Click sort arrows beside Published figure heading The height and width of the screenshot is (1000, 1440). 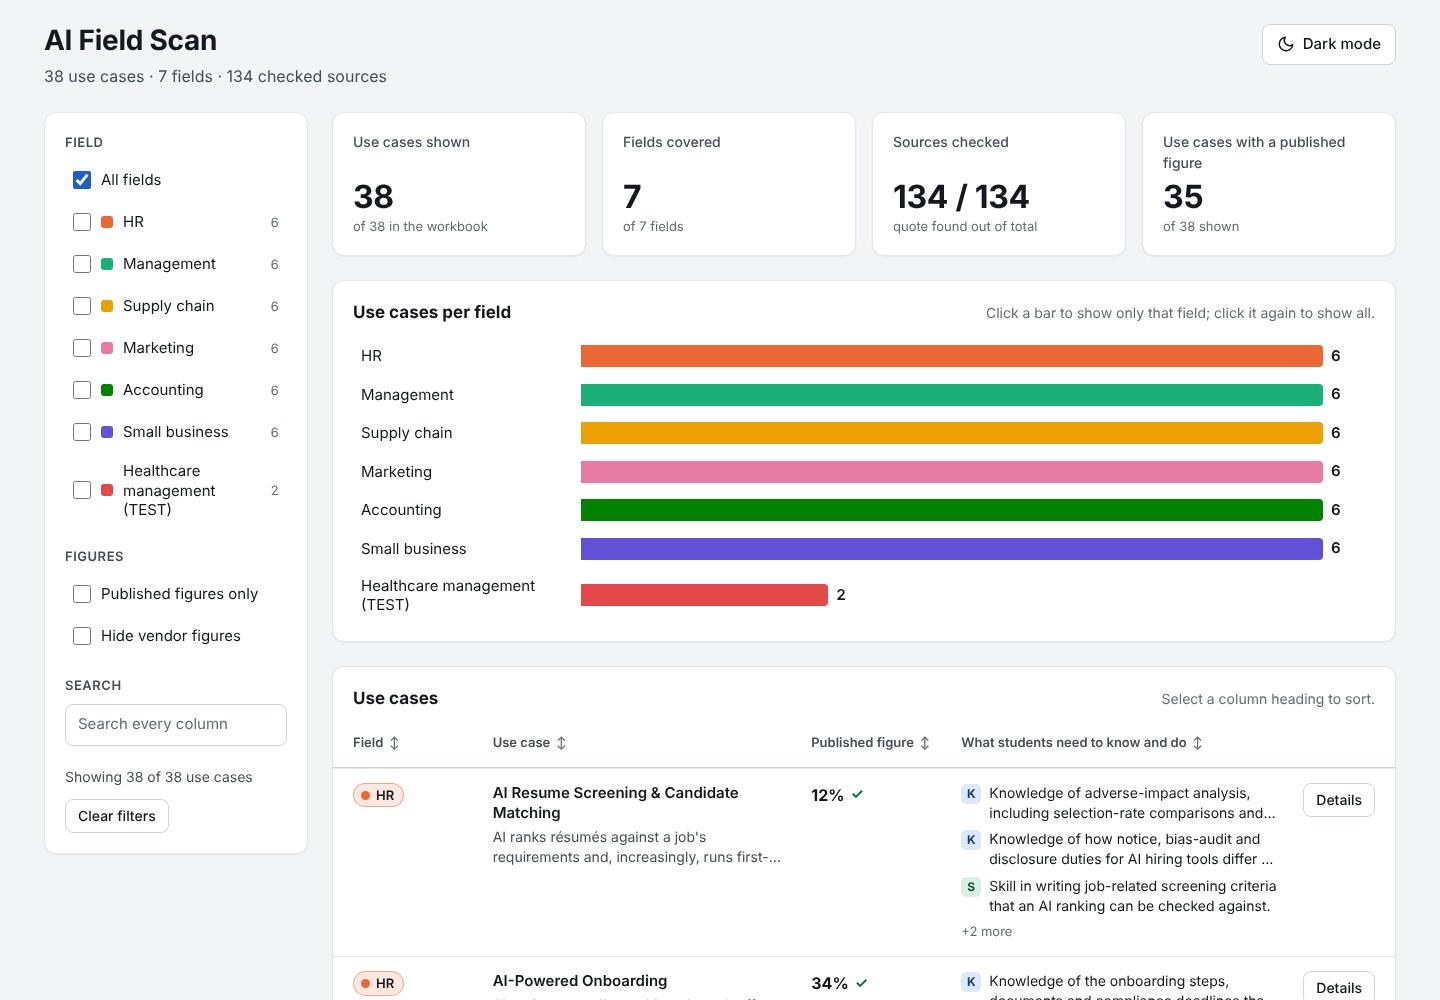[925, 743]
